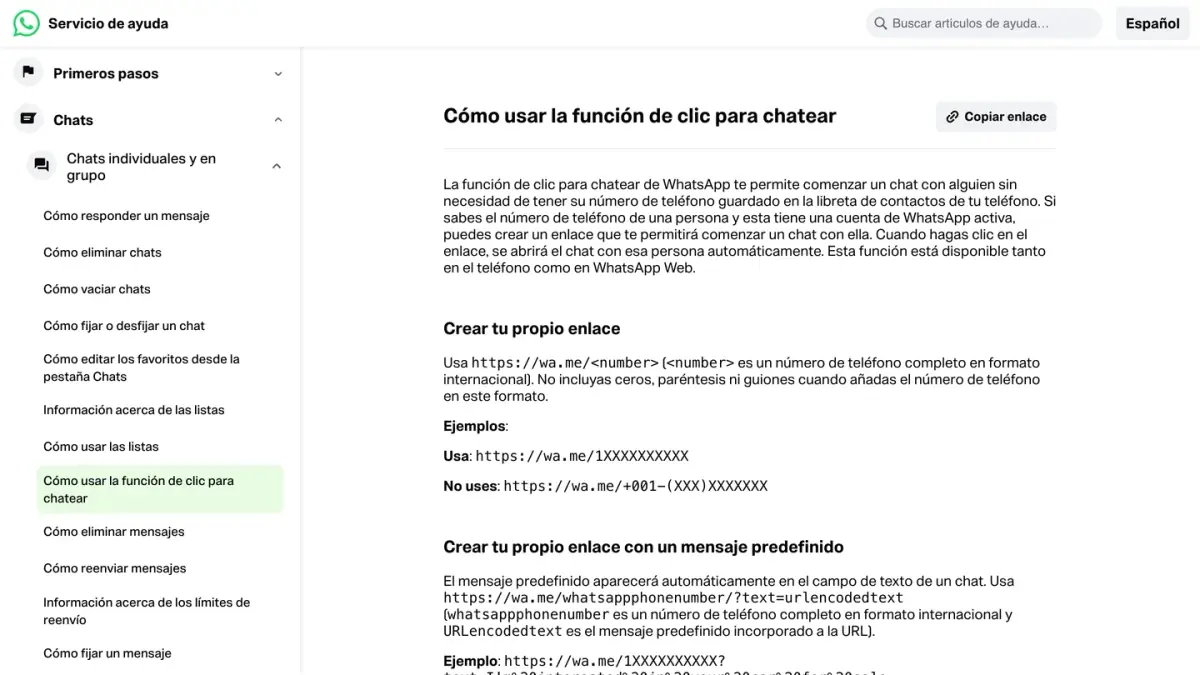The height and width of the screenshot is (675, 1200).
Task: Open Cómo eliminar chats article
Action: pyautogui.click(x=102, y=253)
